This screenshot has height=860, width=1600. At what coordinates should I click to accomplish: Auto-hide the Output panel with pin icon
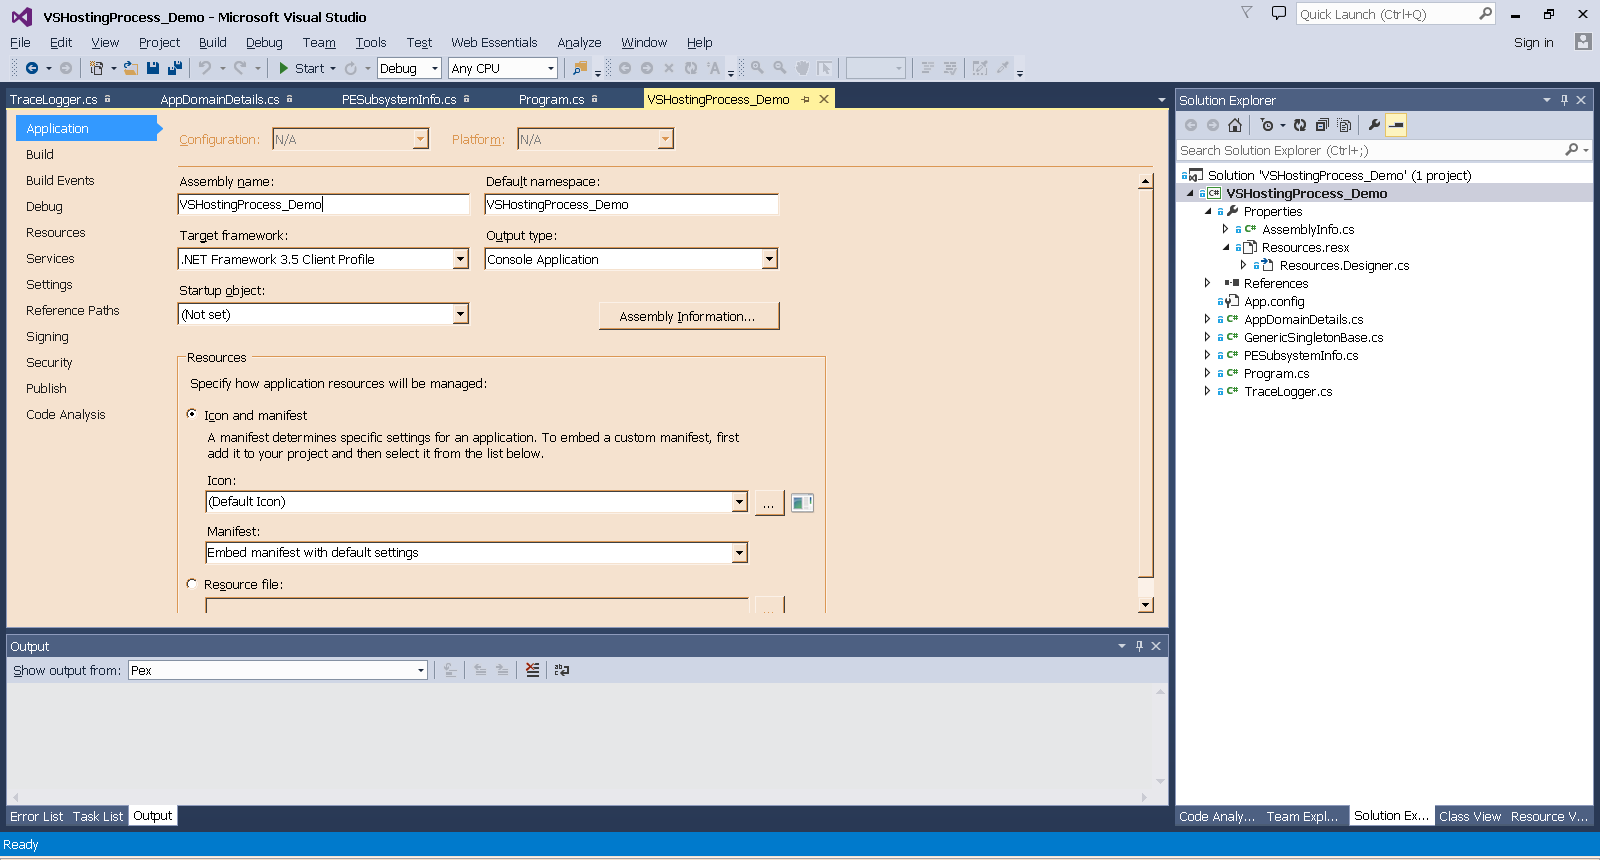click(1139, 646)
